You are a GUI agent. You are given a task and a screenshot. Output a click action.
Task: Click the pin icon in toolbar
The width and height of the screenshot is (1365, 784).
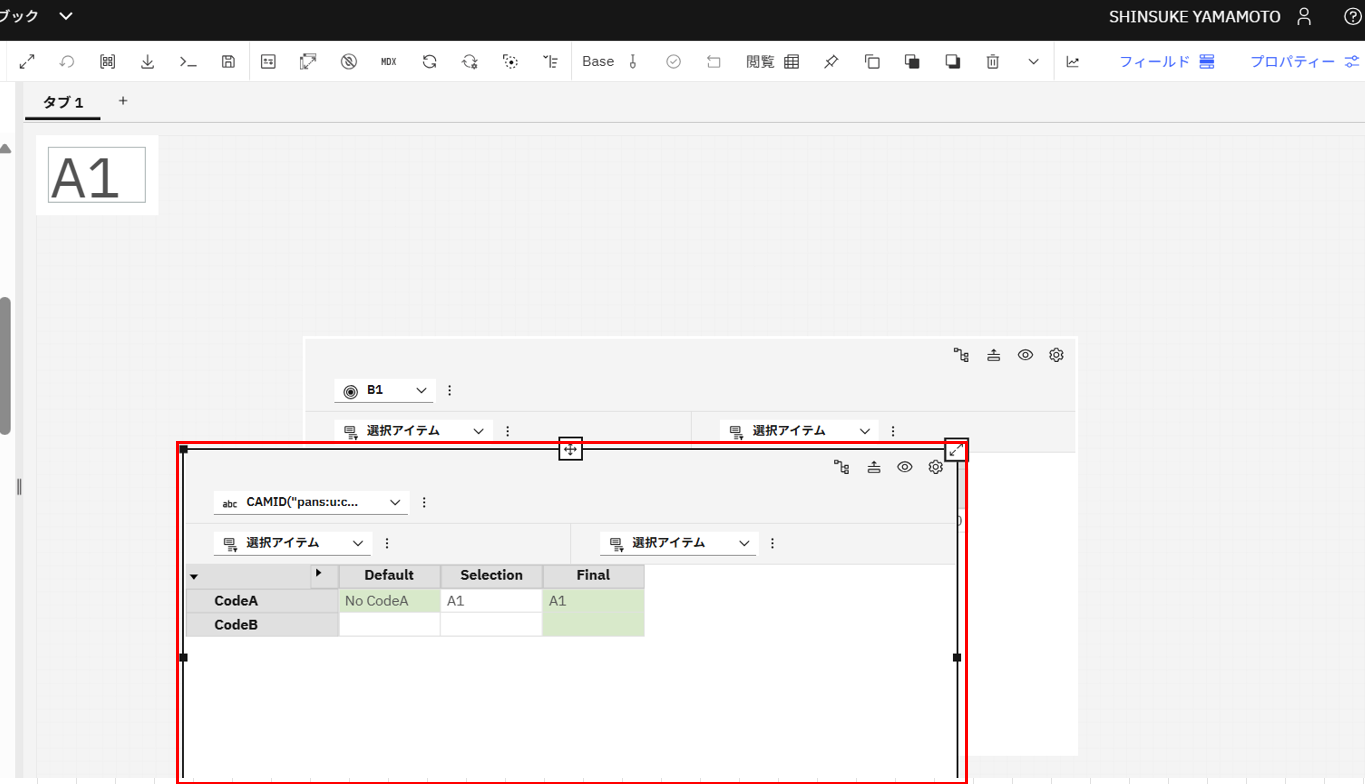click(831, 62)
